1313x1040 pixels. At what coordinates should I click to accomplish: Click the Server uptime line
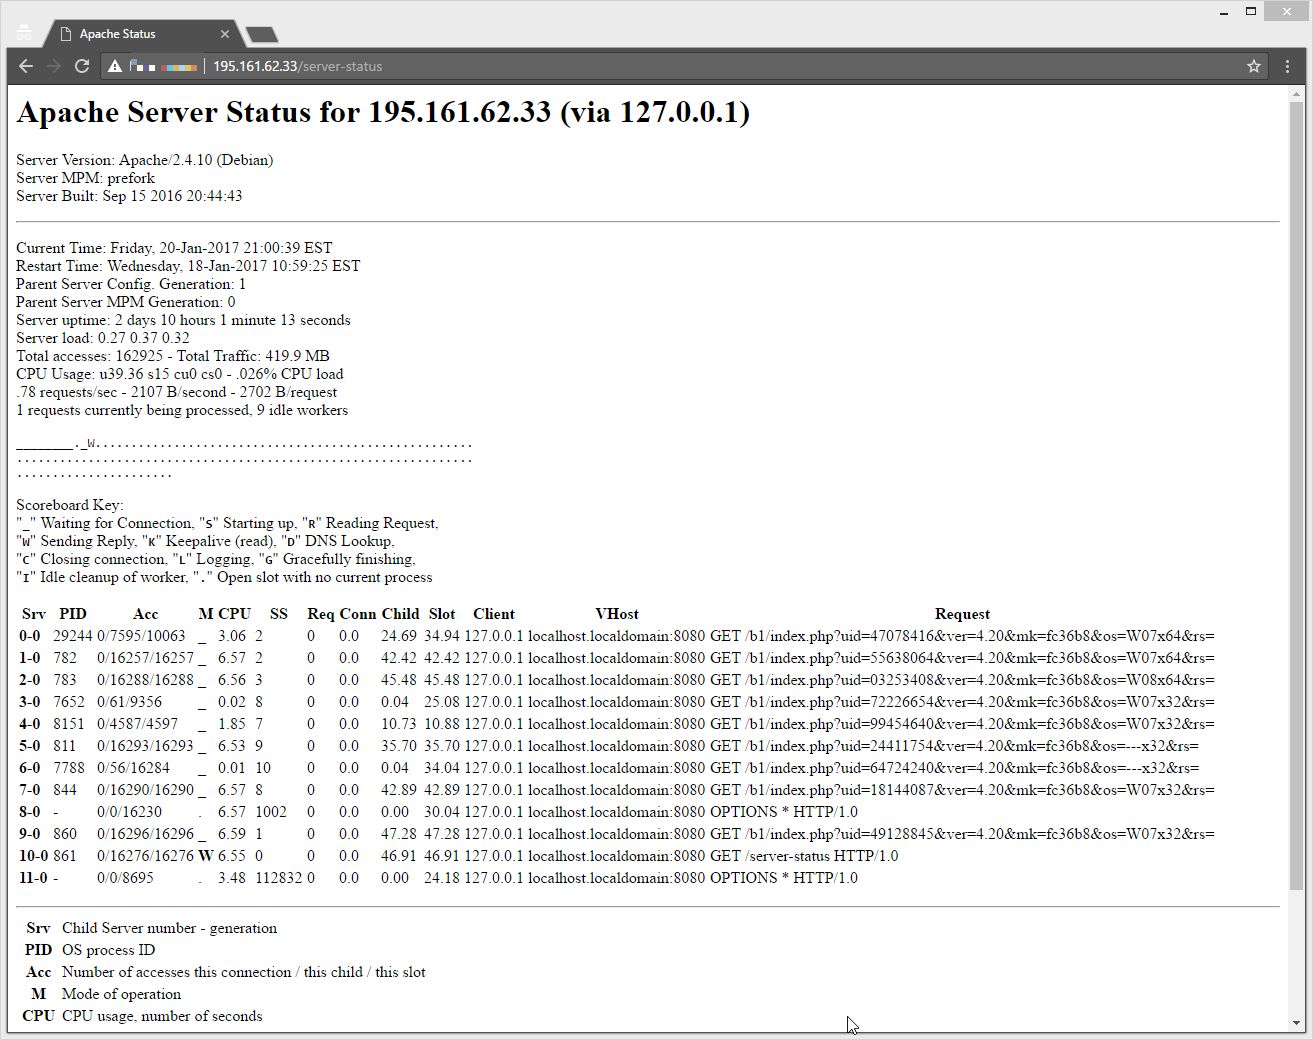(183, 320)
